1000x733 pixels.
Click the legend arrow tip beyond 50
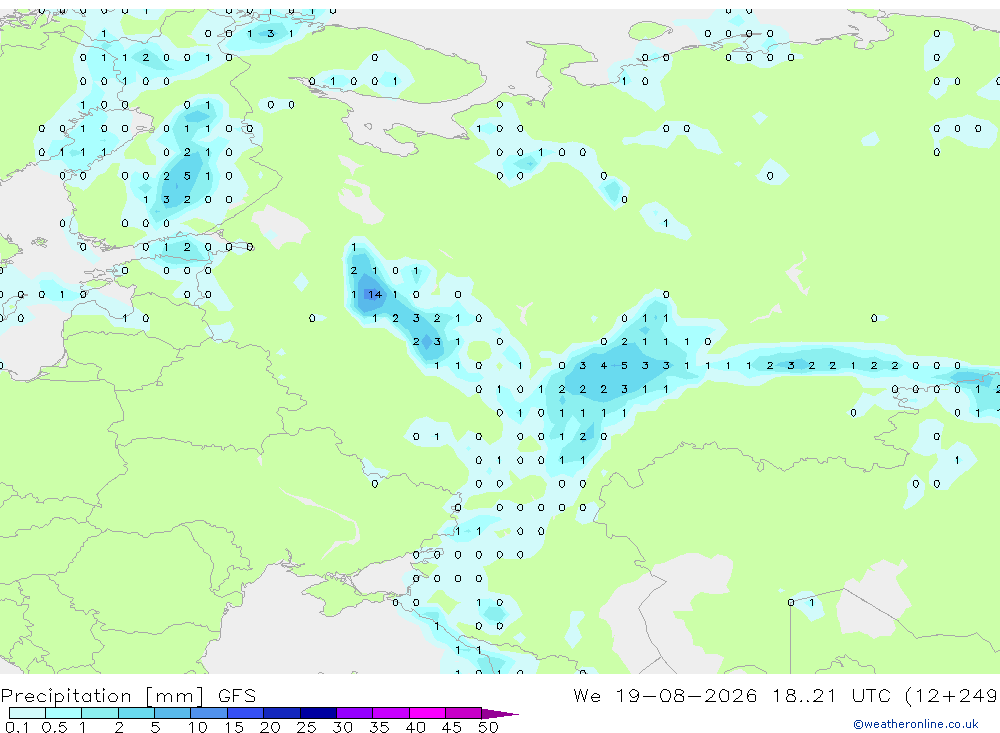click(501, 713)
